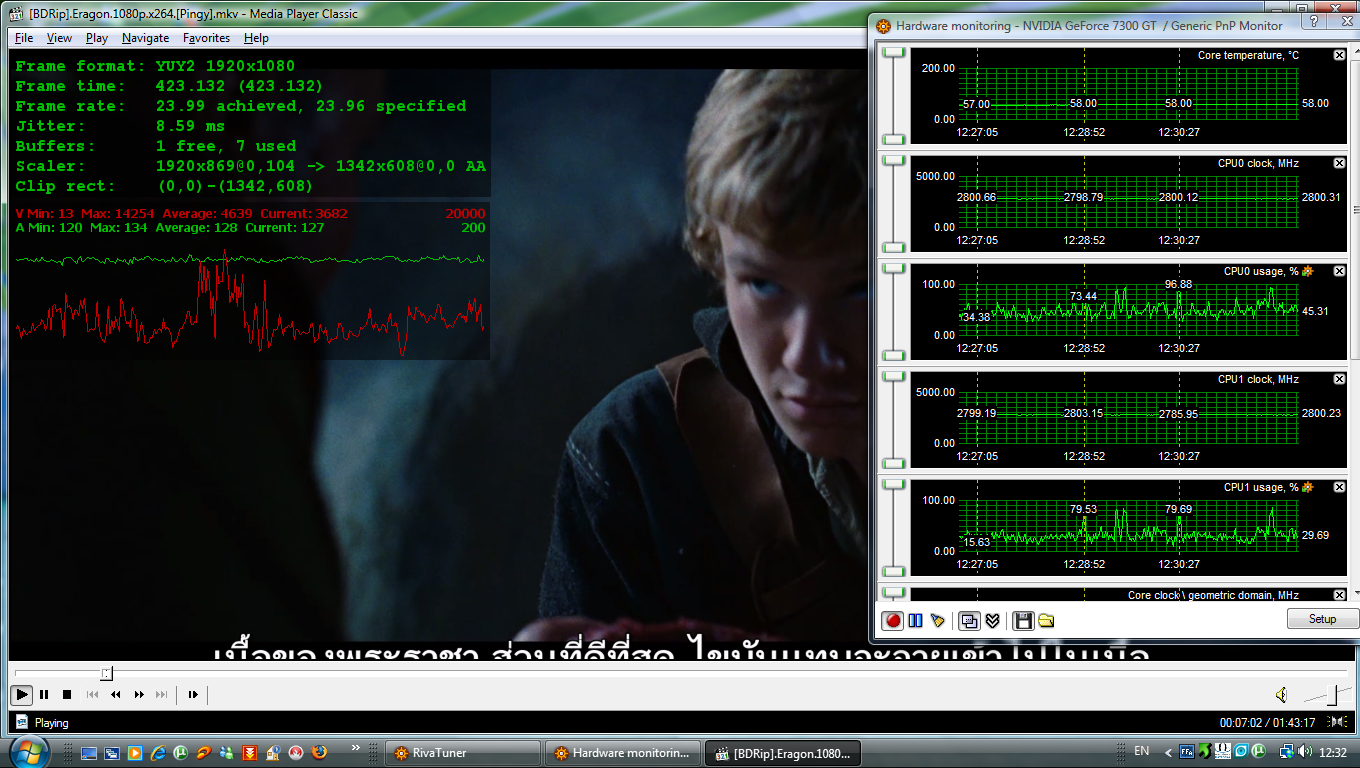Toggle the always-on-top windows icon
Screen dimensions: 1360x768
pyautogui.click(x=968, y=621)
